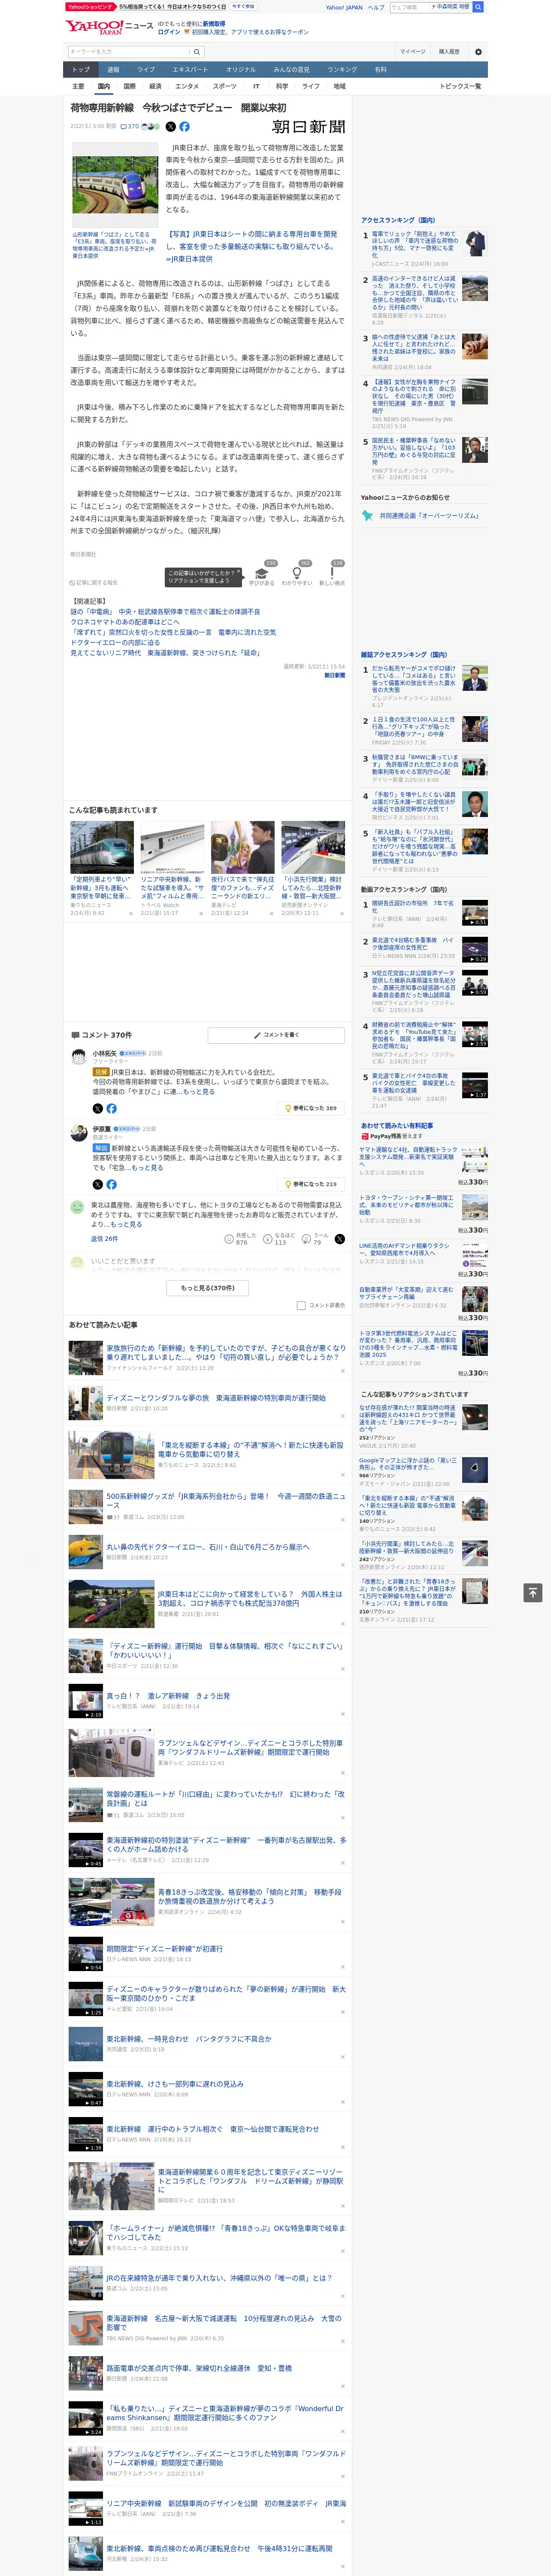Open the main article train photo
Viewport: 551px width, 2576px height.
point(115,185)
